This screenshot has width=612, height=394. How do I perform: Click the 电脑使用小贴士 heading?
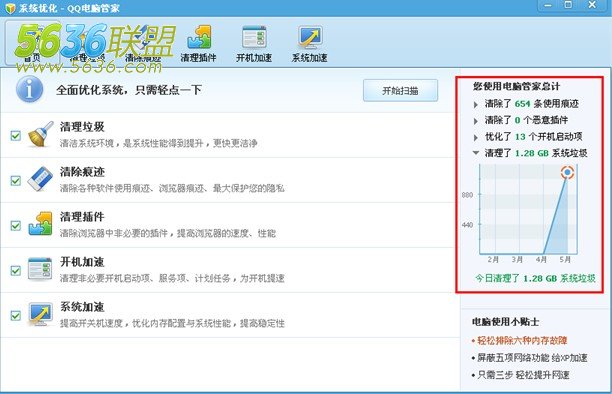[x=505, y=322]
